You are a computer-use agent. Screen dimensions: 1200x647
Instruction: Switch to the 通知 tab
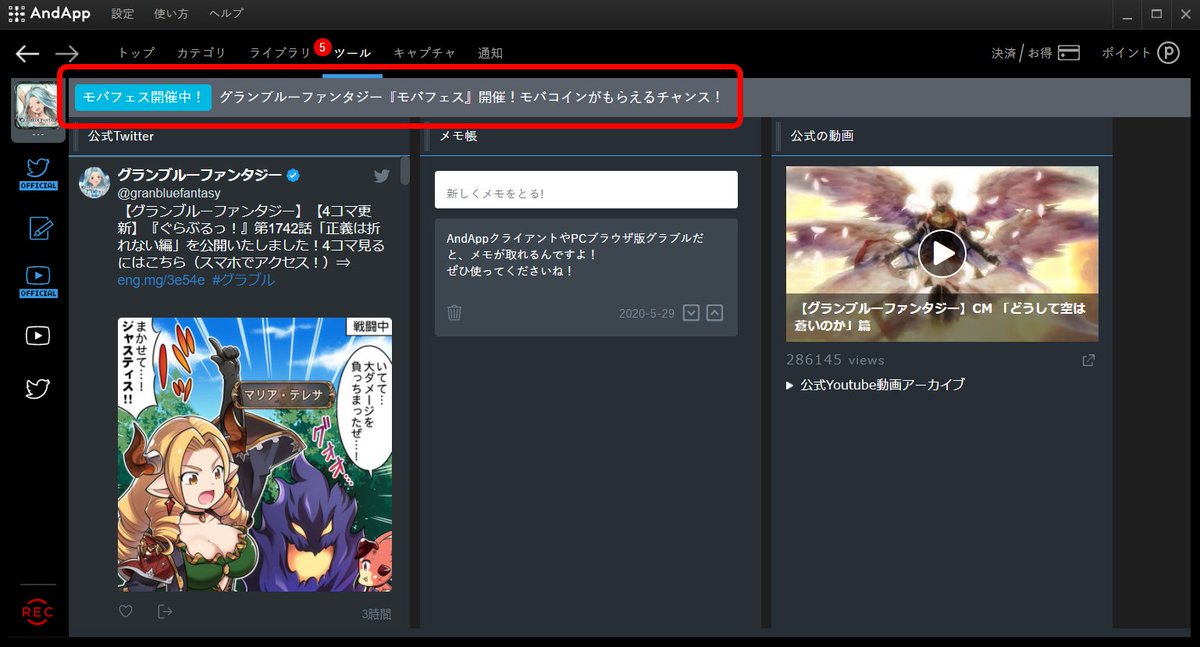point(490,54)
